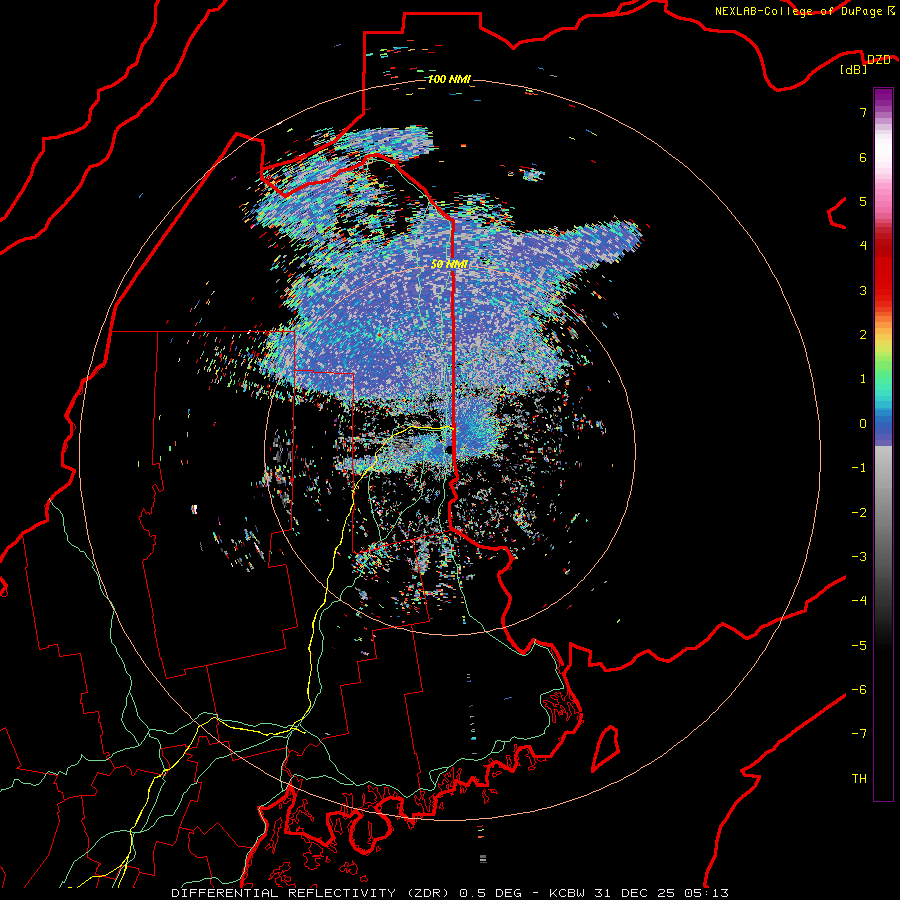Click the positive 6 value on dB scale

(x=863, y=157)
